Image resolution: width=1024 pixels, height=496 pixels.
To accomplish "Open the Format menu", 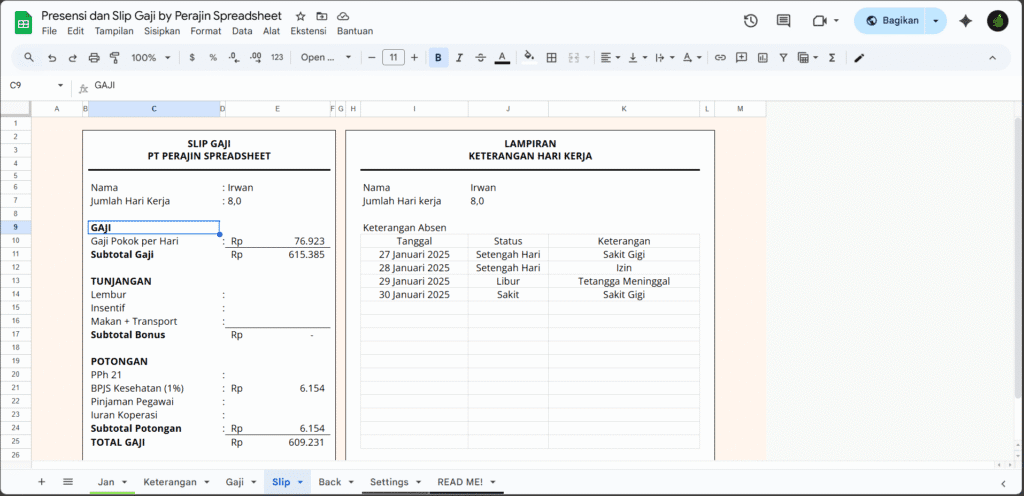I will coord(206,31).
